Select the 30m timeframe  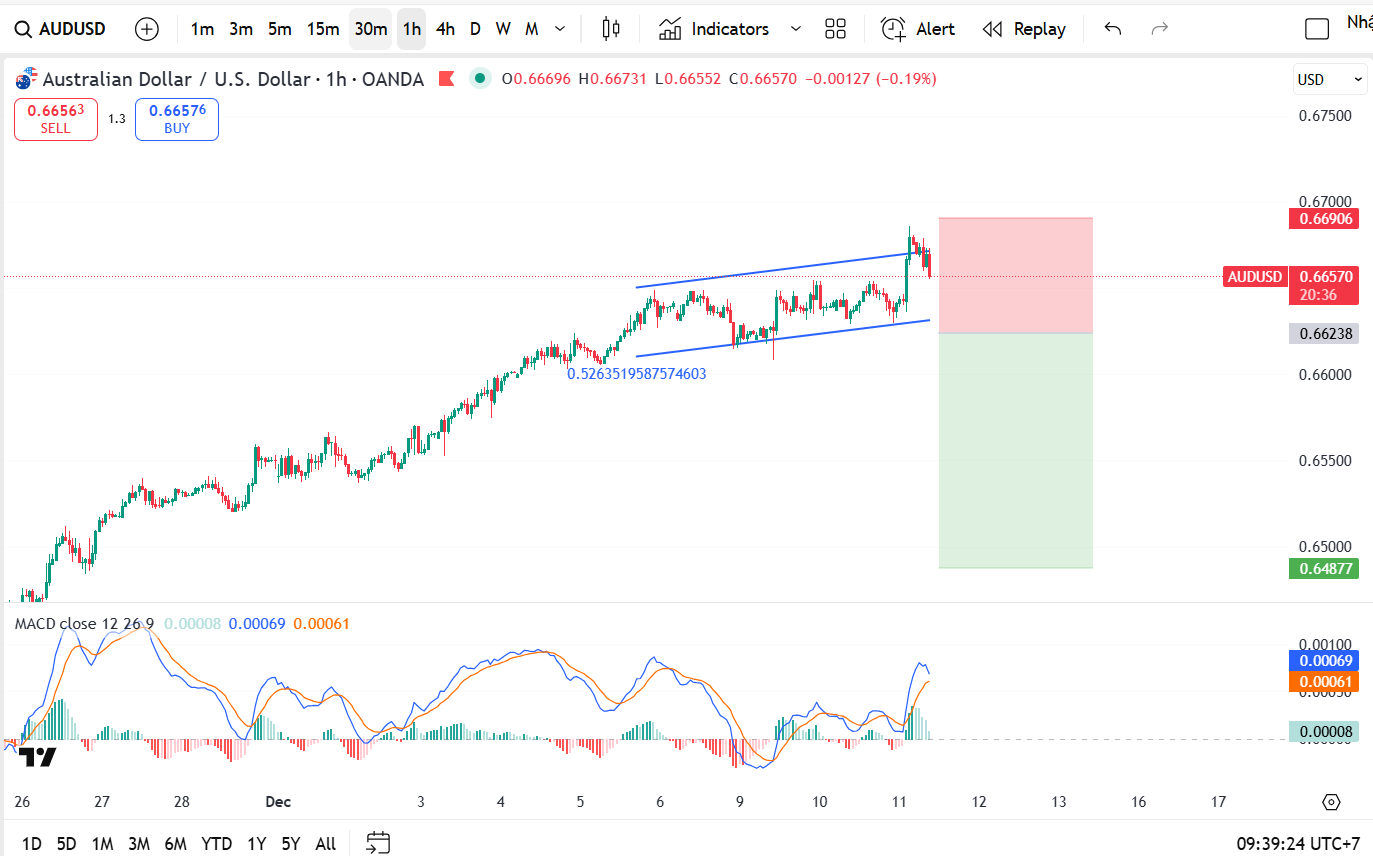370,29
